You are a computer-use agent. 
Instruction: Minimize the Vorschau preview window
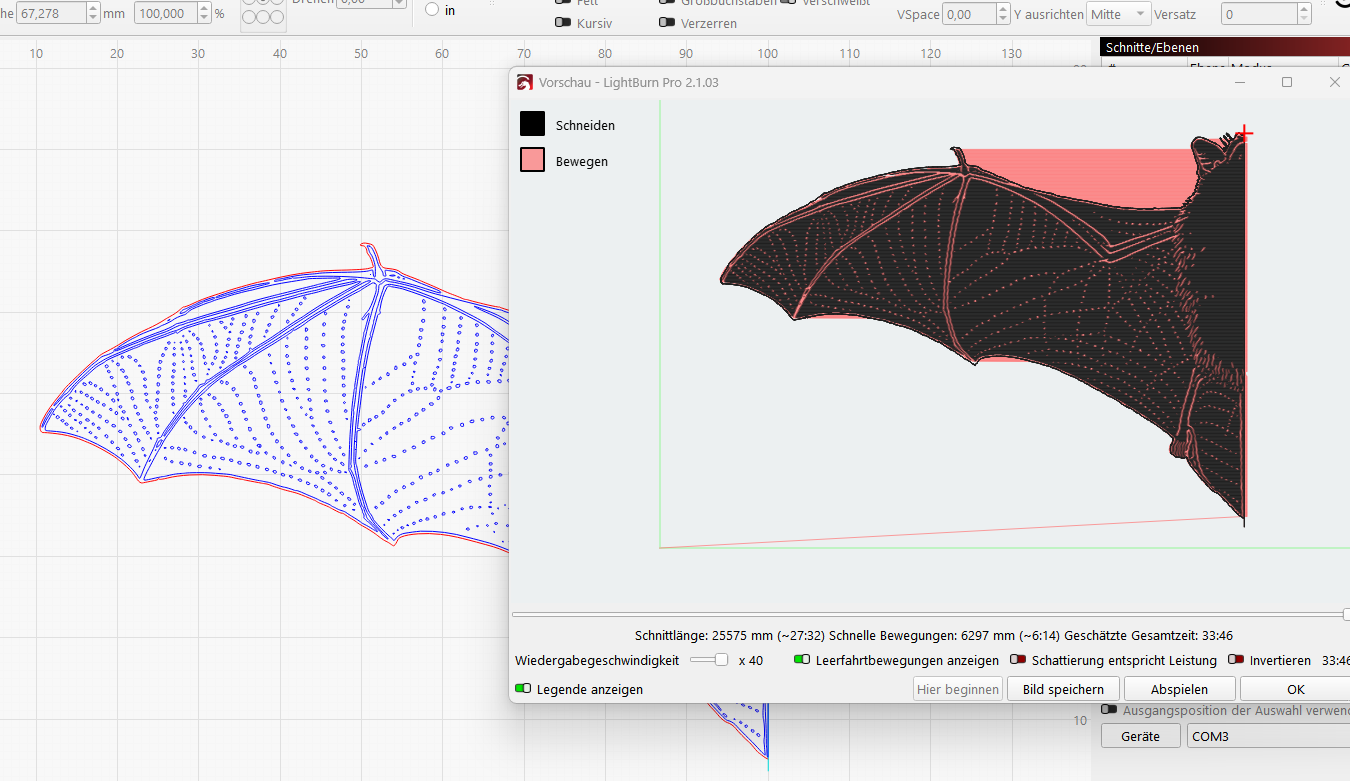coord(1240,82)
